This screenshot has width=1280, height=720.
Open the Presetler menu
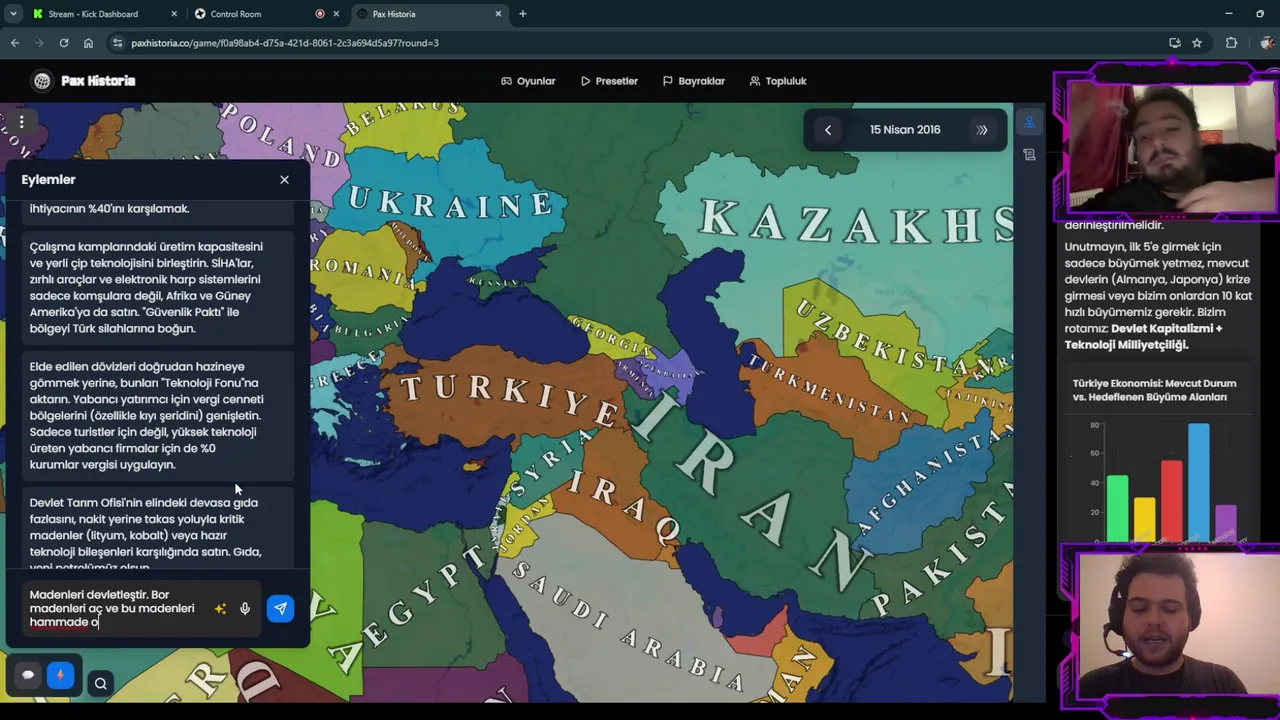[609, 81]
